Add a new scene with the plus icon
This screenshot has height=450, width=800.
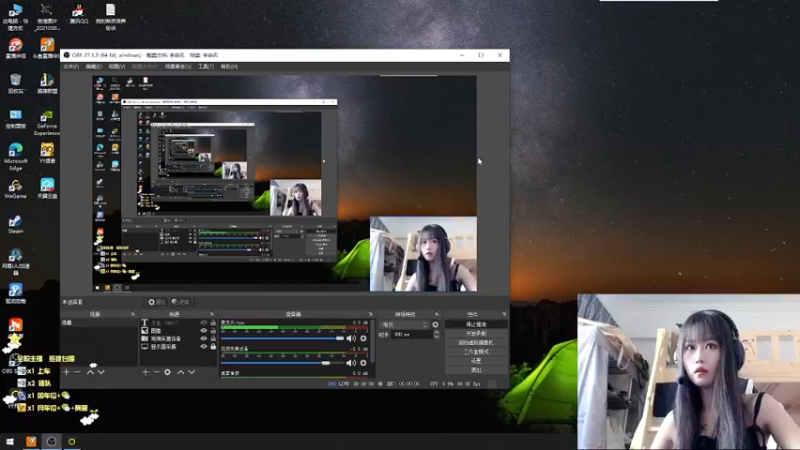tap(66, 372)
